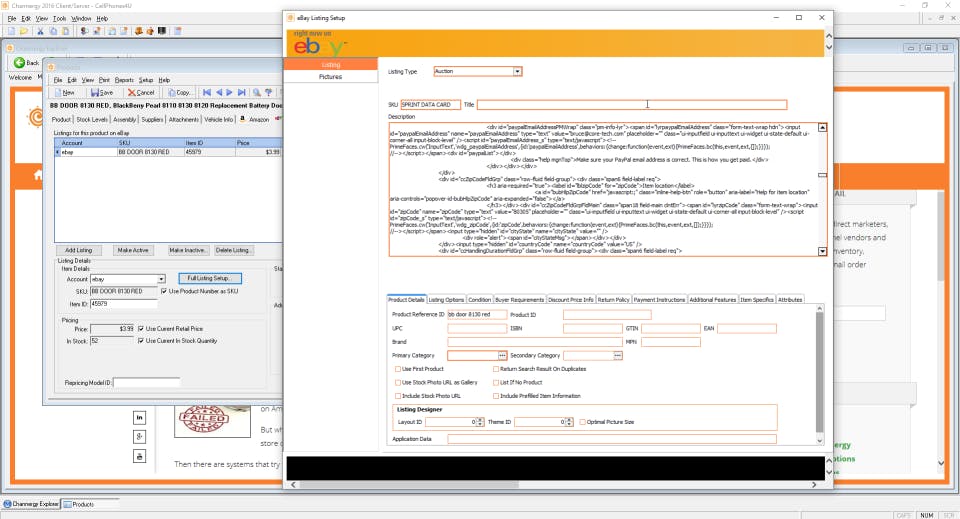Screen dimensions: 960x519
Task: Select the ebay listing row in grid
Action: click(168, 152)
